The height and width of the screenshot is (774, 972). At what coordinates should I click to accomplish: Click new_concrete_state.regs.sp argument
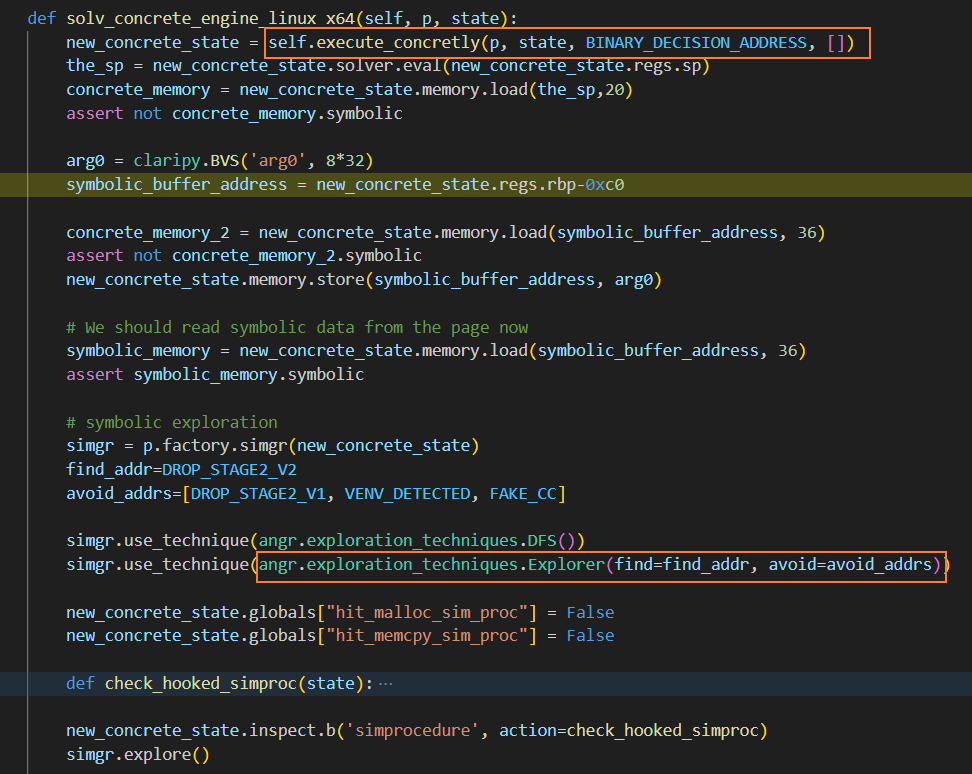pos(576,66)
